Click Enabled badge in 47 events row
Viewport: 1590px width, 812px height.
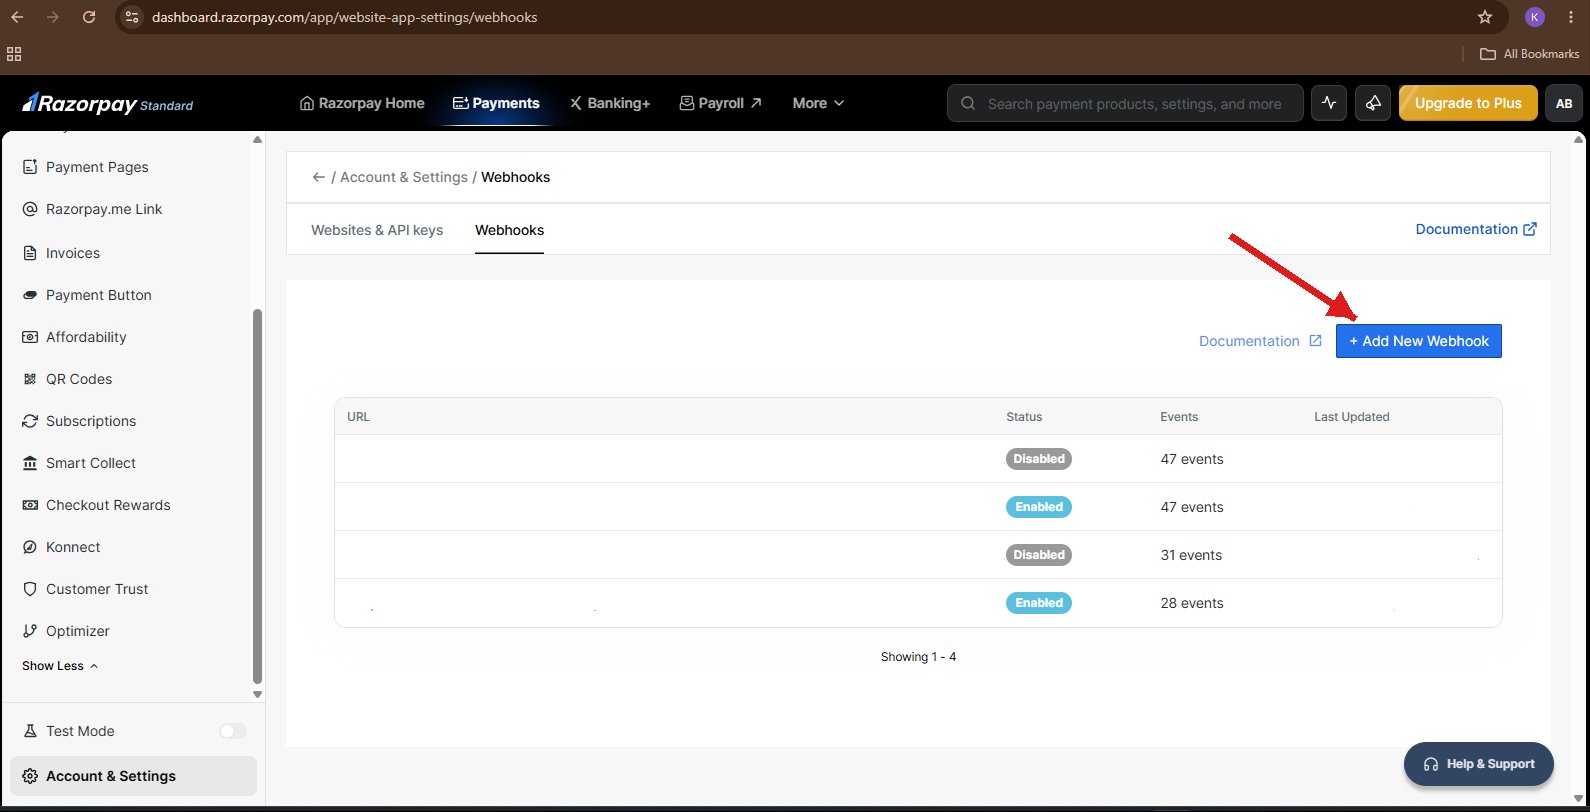[x=1039, y=507]
